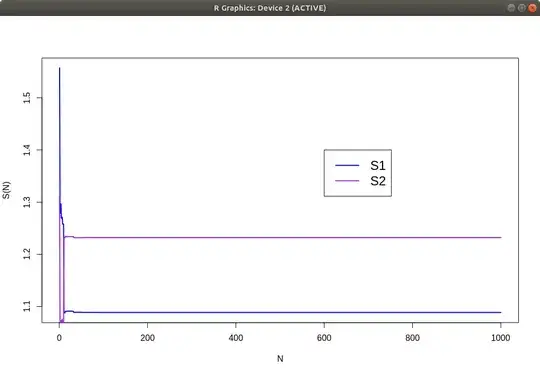Screen dimensions: 540x375
Task: Click the purple S2 legend line sample
Action: 347,181
